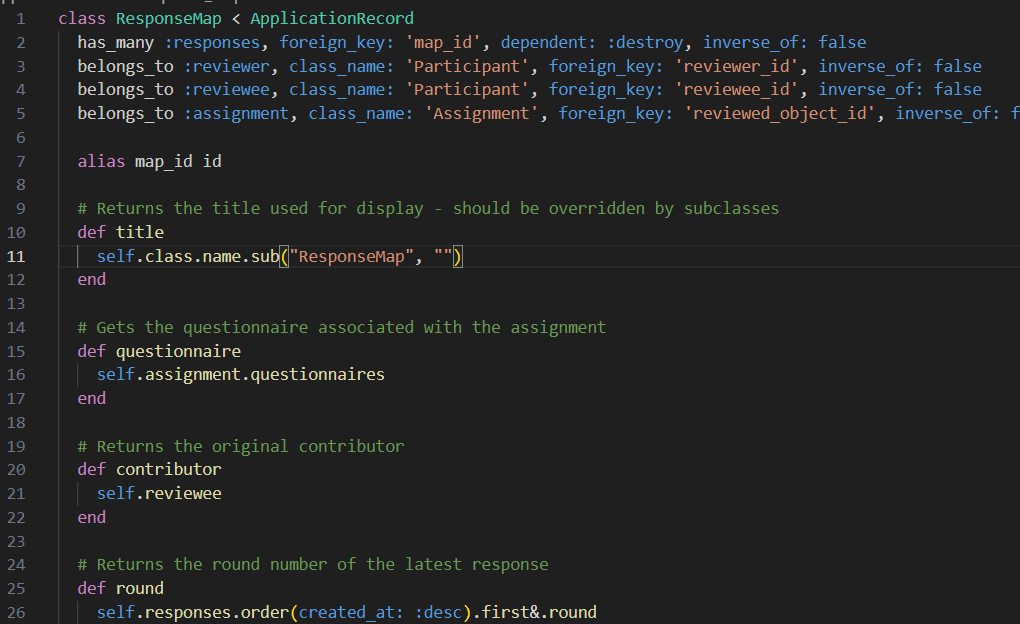Image resolution: width=1020 pixels, height=624 pixels.
Task: Click self.reviewee on line 21
Action: pyautogui.click(x=159, y=494)
